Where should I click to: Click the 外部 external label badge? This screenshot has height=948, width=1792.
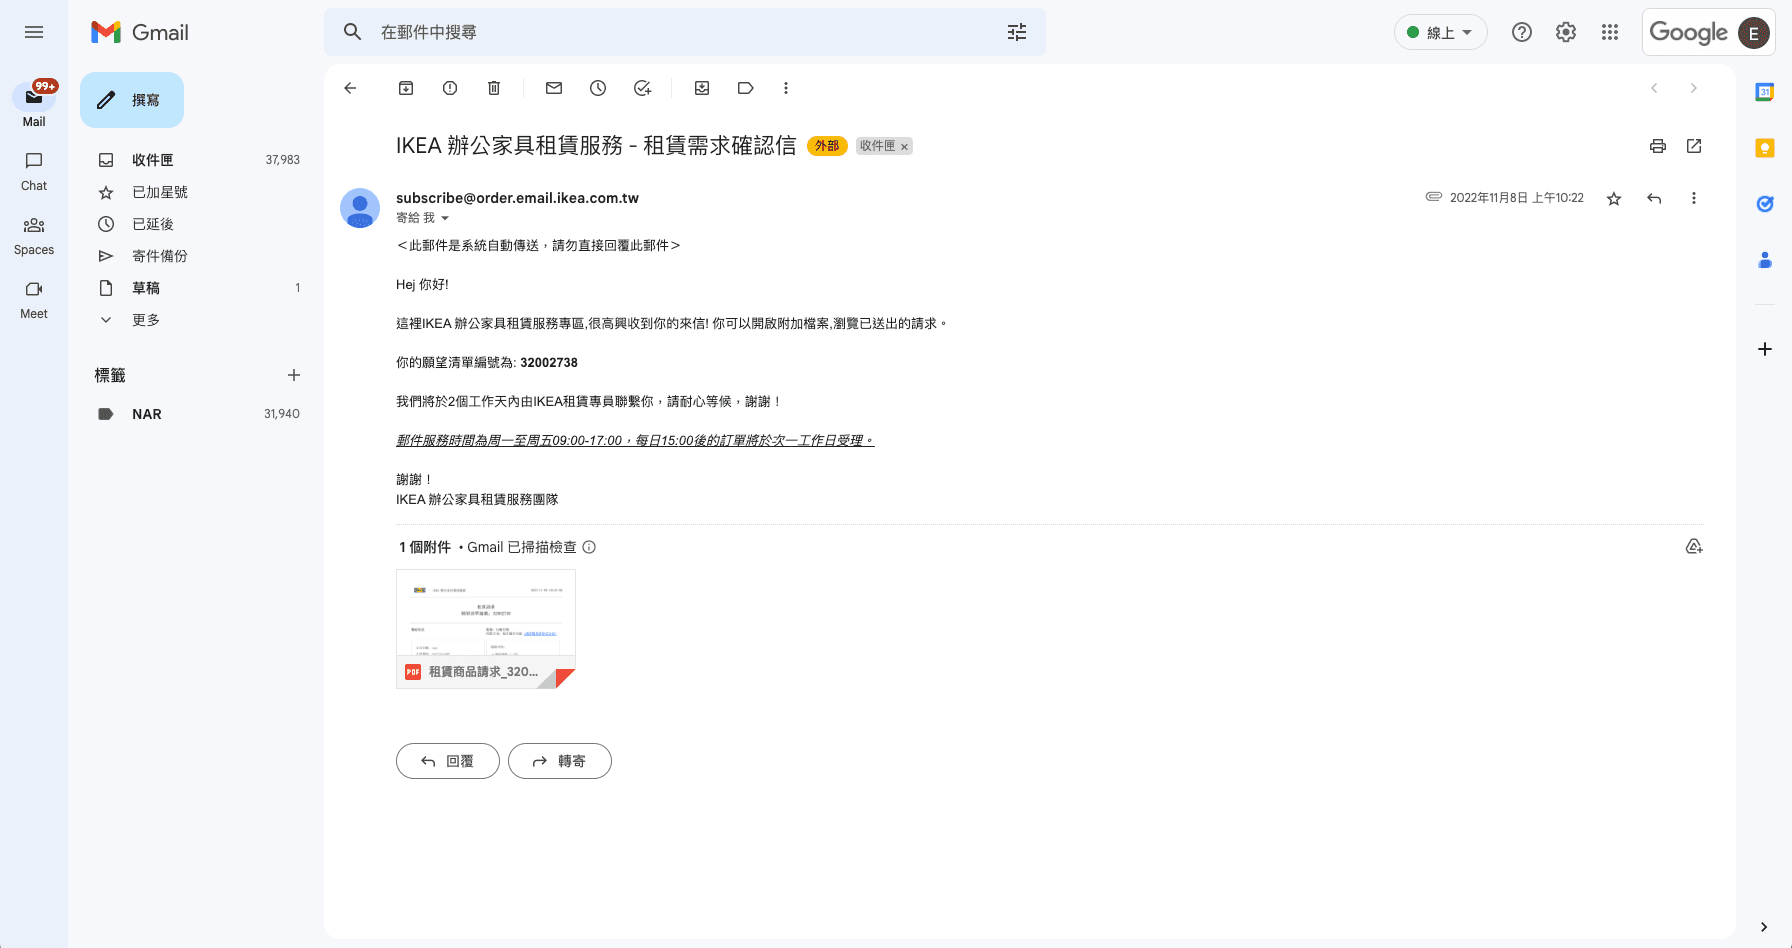[827, 146]
